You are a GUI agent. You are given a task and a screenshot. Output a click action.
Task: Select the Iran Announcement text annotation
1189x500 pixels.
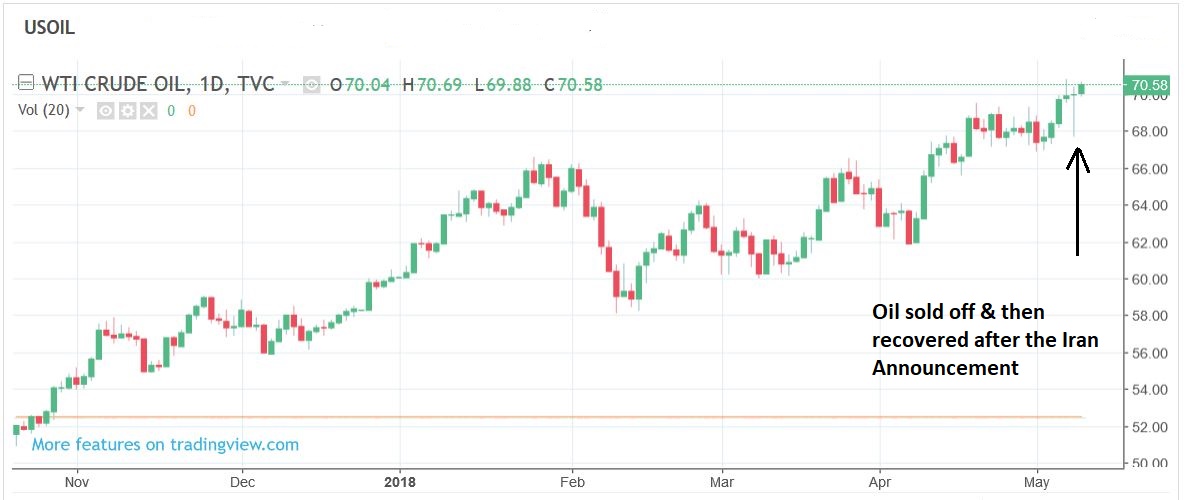[984, 340]
